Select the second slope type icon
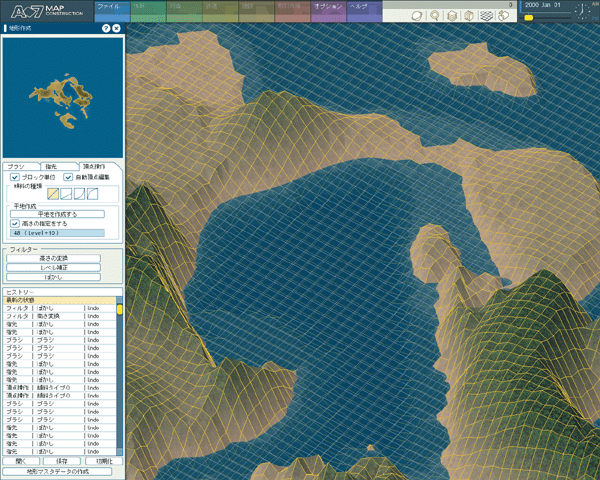The height and width of the screenshot is (480, 600). (x=66, y=194)
